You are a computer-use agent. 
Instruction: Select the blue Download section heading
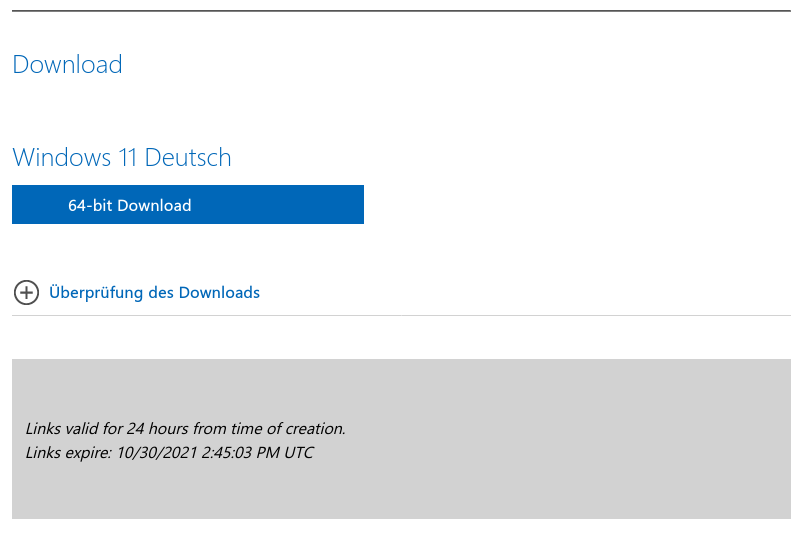point(67,65)
